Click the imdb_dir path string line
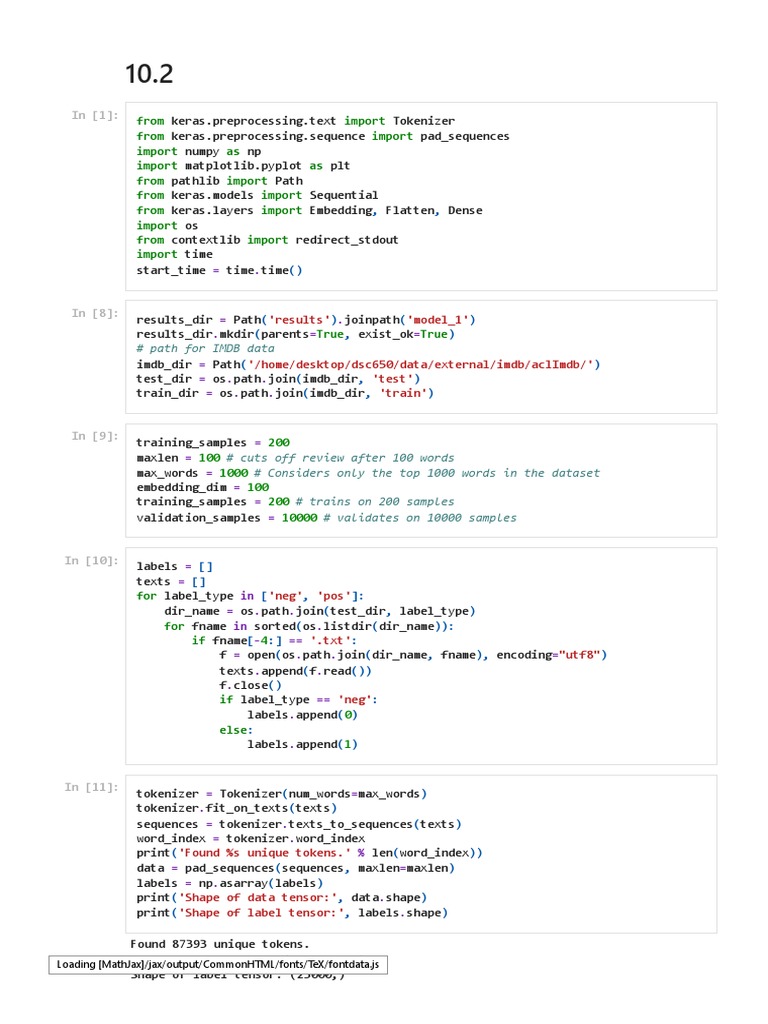Viewport: 768px width, 1024px height. click(x=368, y=364)
